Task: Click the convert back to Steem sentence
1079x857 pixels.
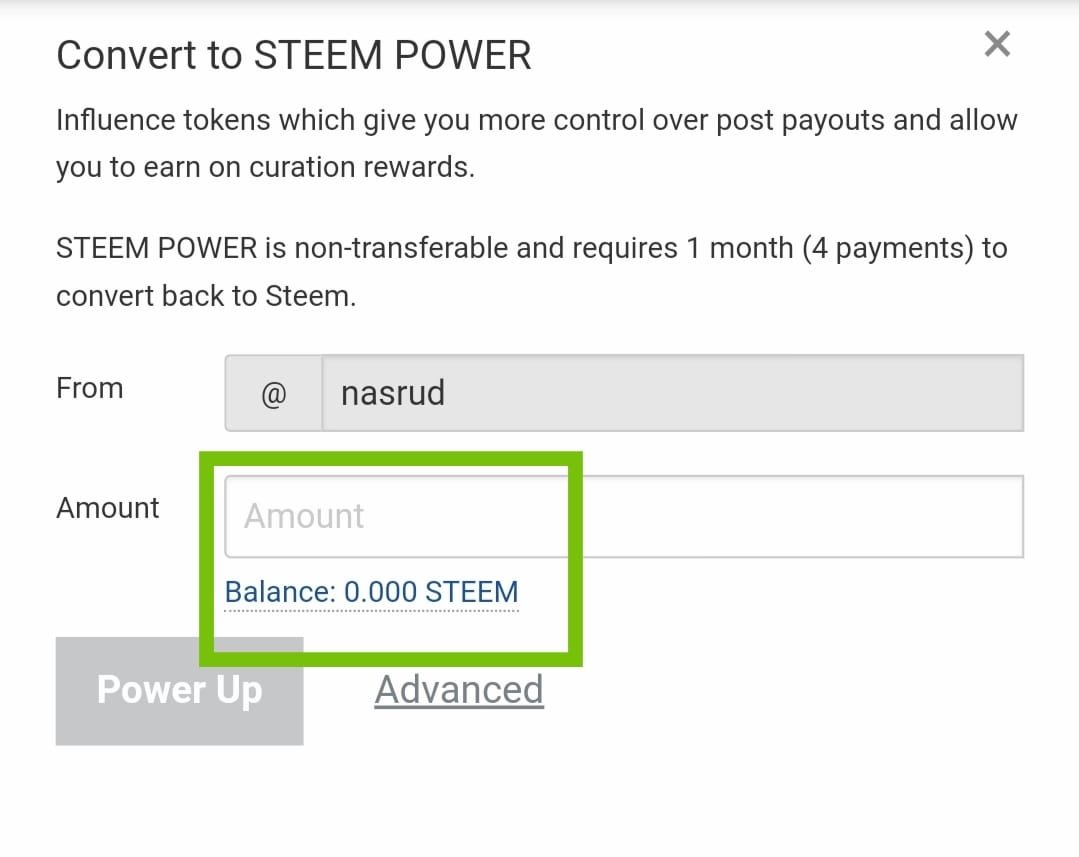Action: click(206, 296)
